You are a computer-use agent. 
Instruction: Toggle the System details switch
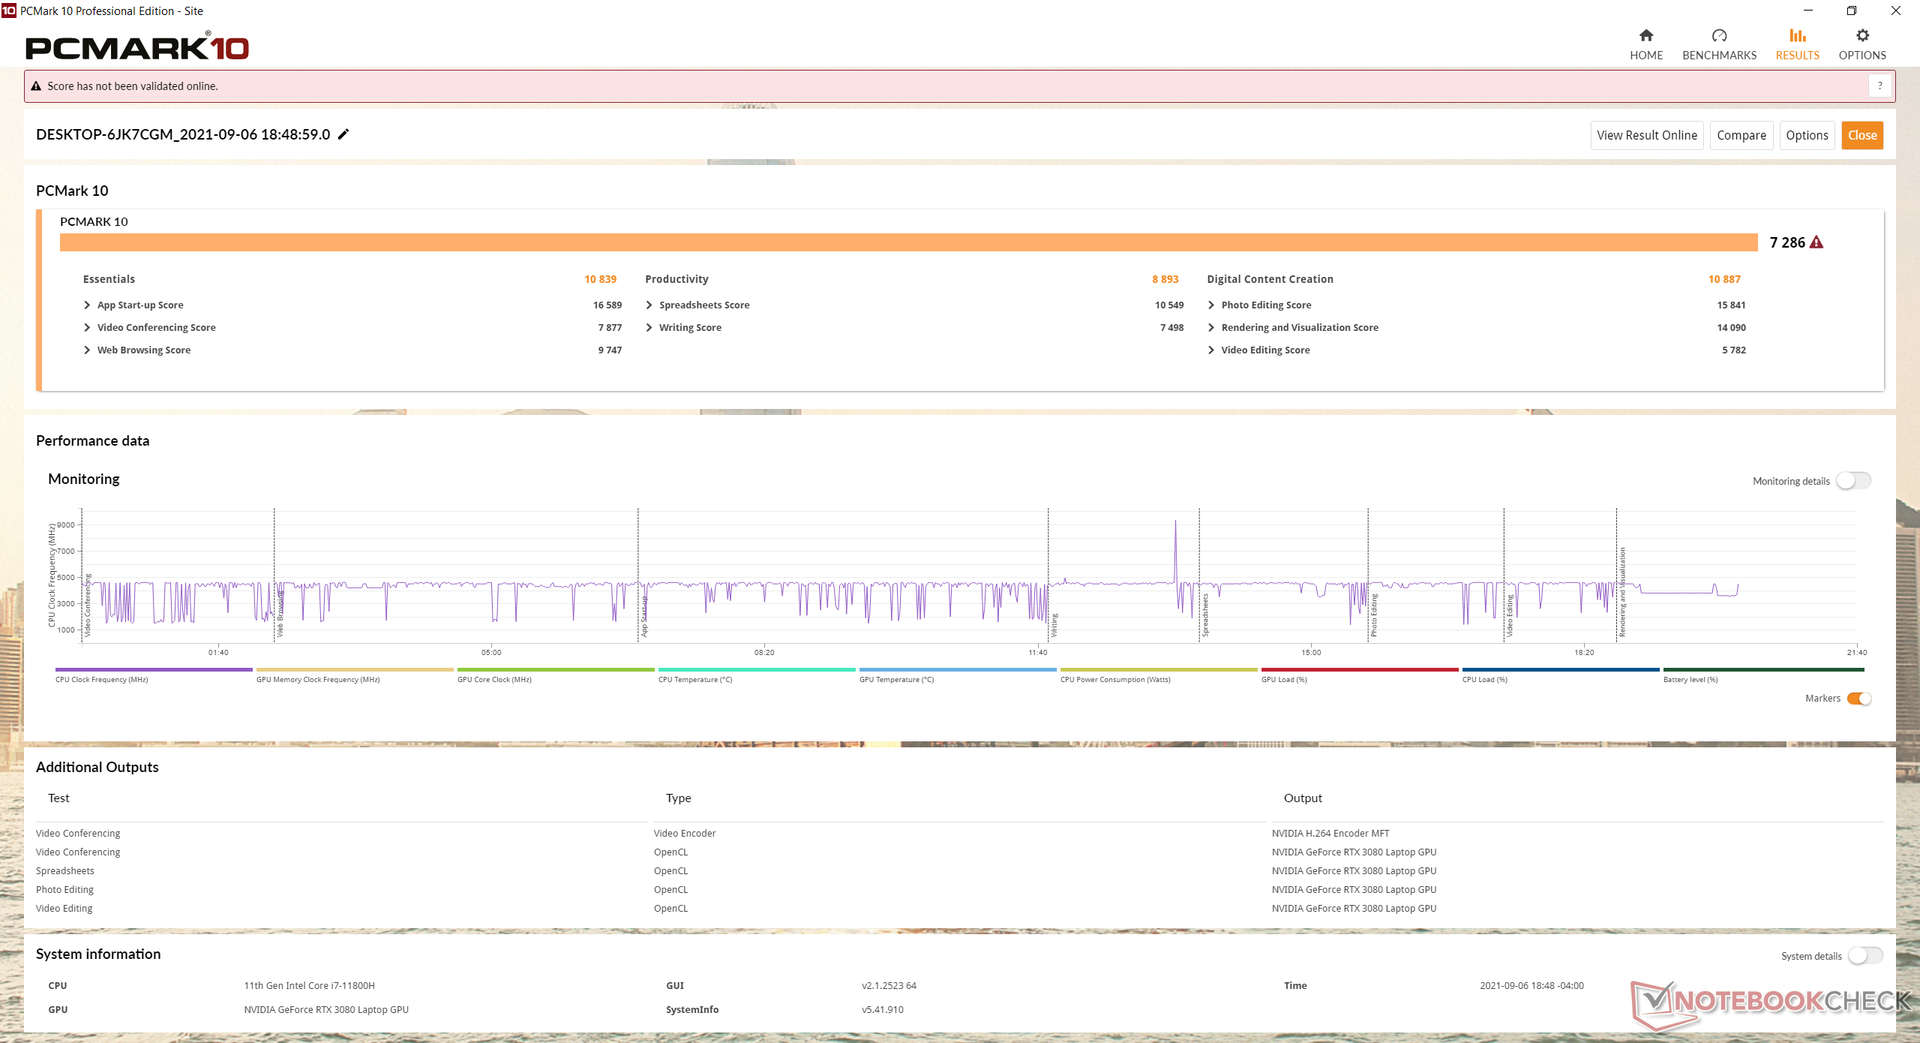[x=1865, y=956]
